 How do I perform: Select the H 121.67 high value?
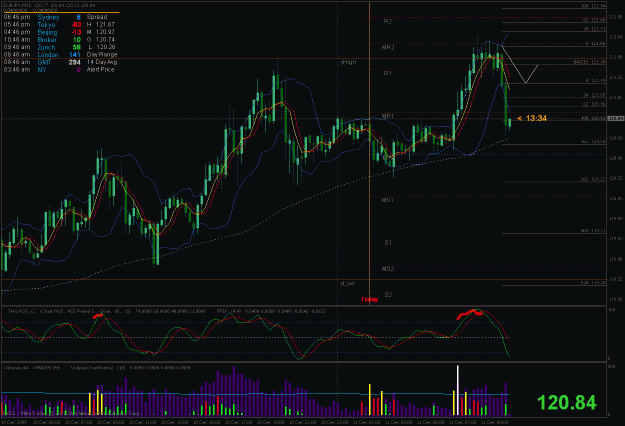(x=101, y=25)
